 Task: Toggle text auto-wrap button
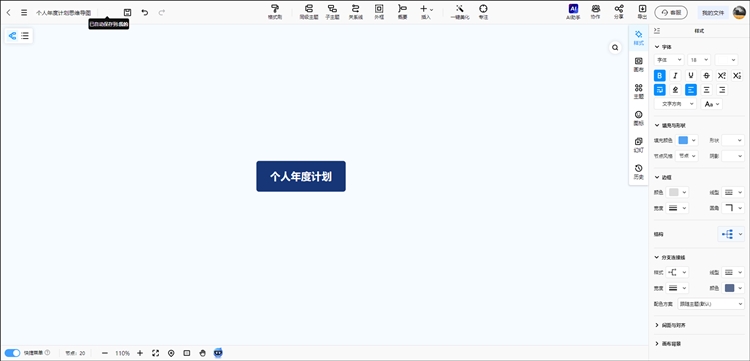click(x=660, y=89)
